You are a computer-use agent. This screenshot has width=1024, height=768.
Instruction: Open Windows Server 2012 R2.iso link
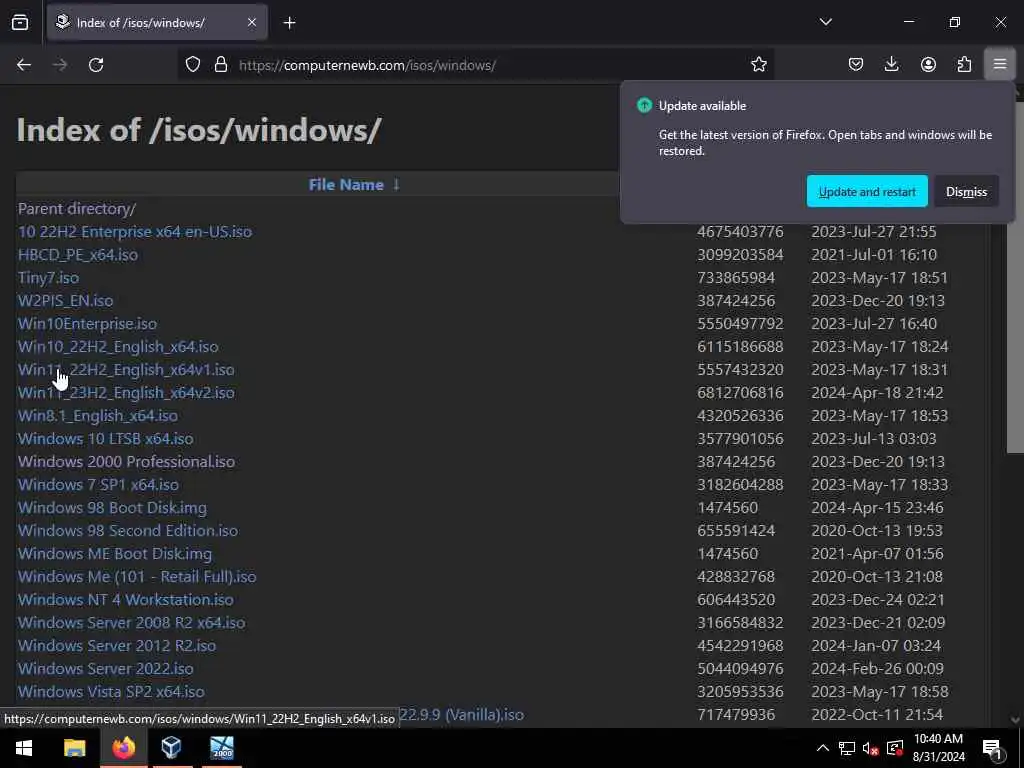[x=117, y=645]
